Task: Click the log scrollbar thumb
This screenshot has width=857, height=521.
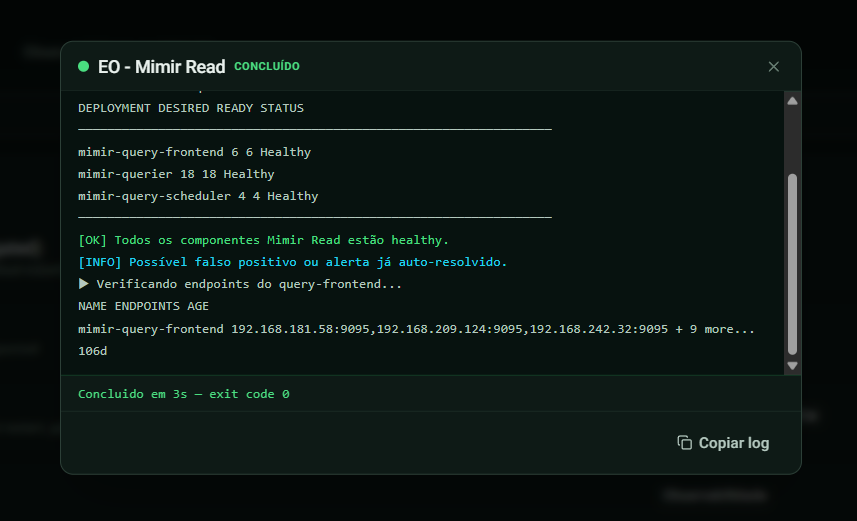Action: point(793,264)
